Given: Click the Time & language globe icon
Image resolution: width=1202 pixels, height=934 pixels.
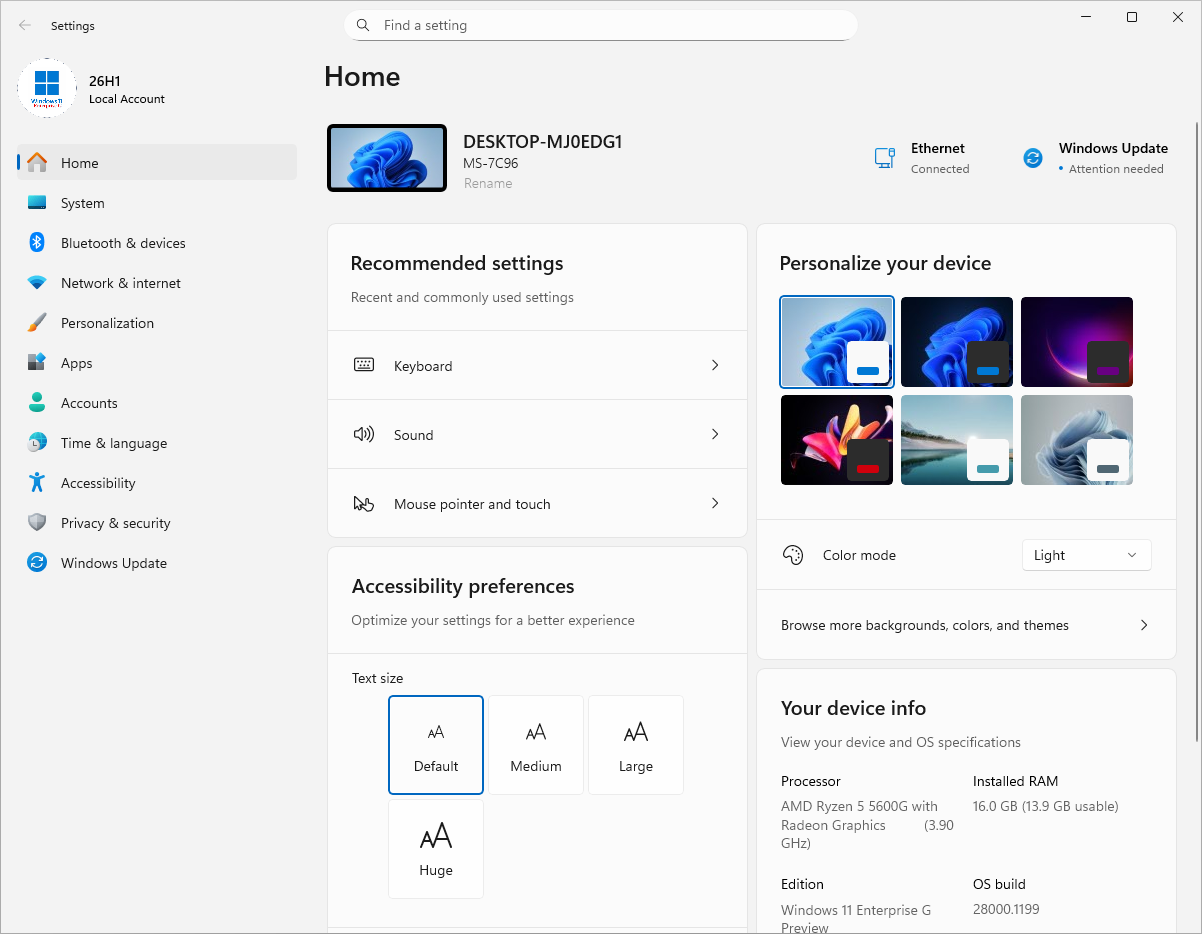Looking at the screenshot, I should coord(37,443).
